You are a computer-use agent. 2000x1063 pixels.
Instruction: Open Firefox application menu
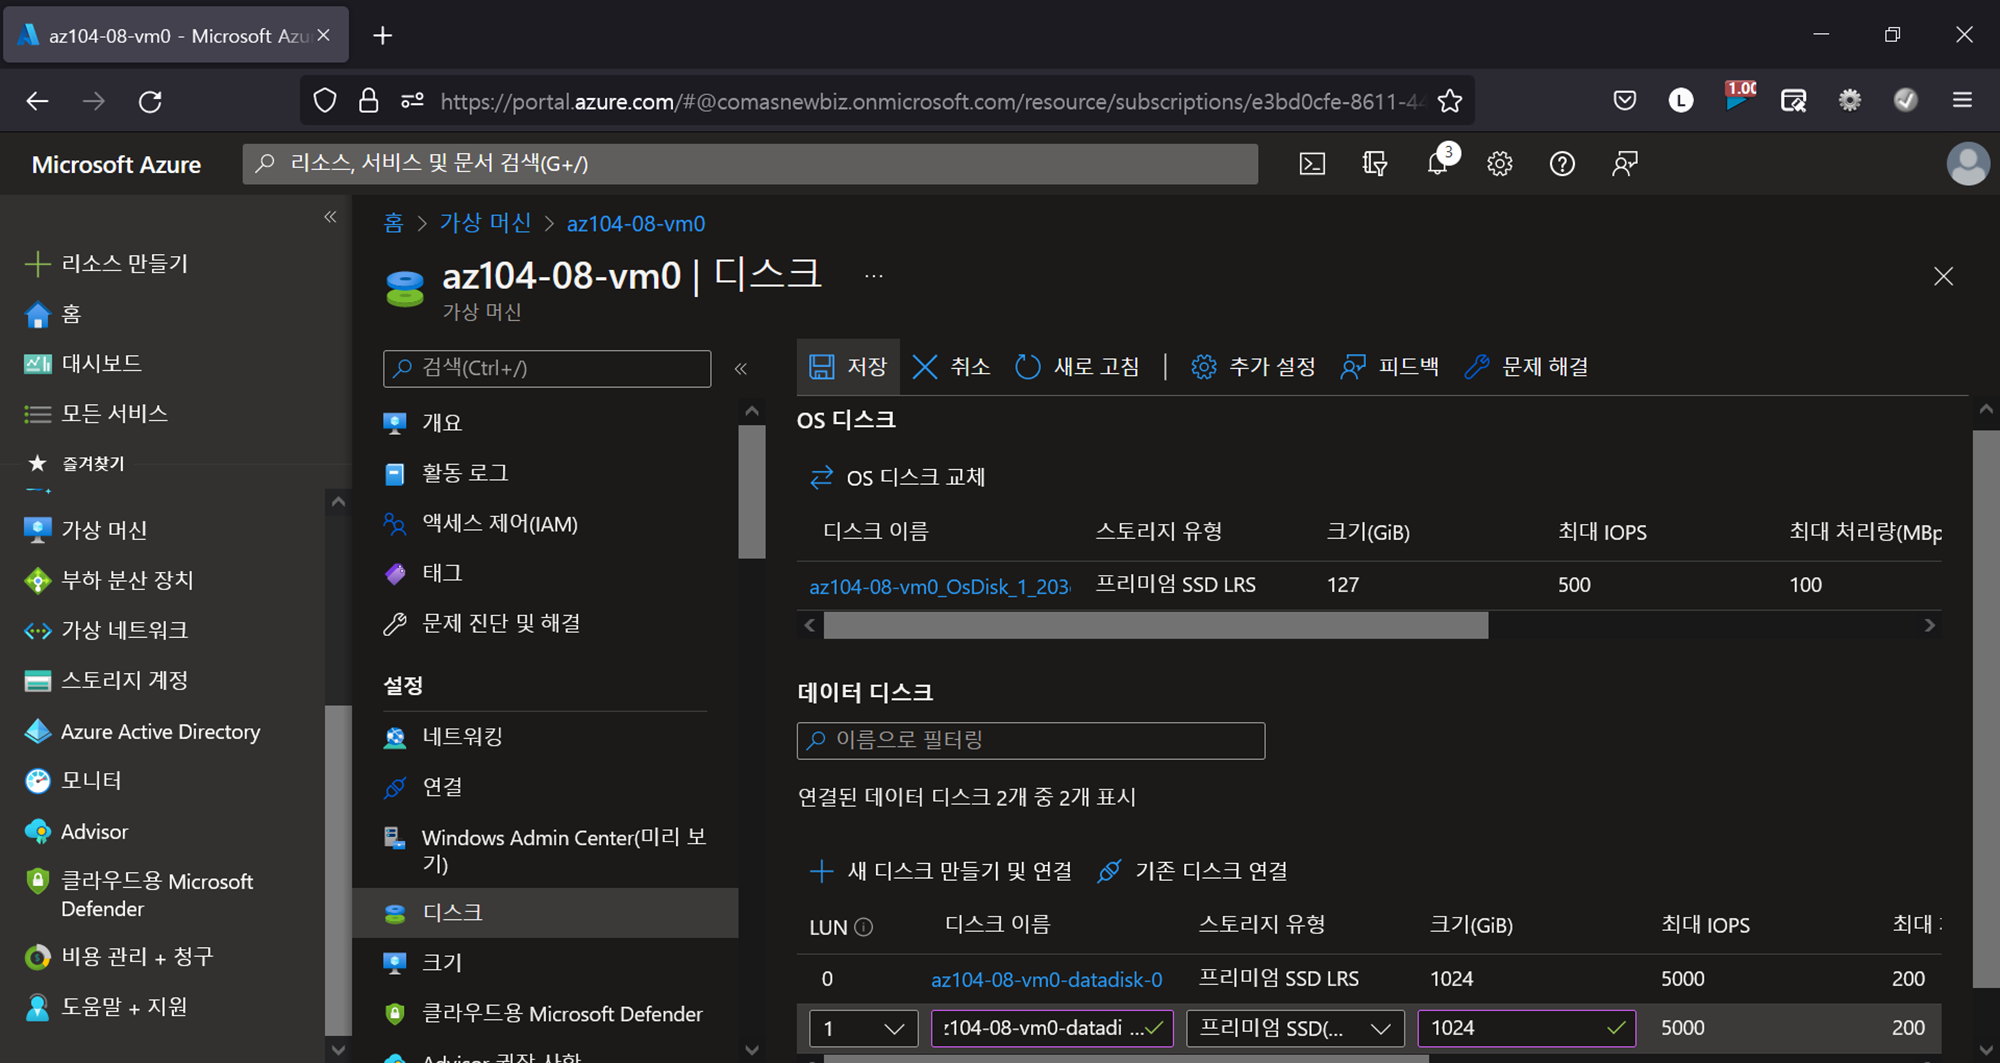pos(1962,100)
